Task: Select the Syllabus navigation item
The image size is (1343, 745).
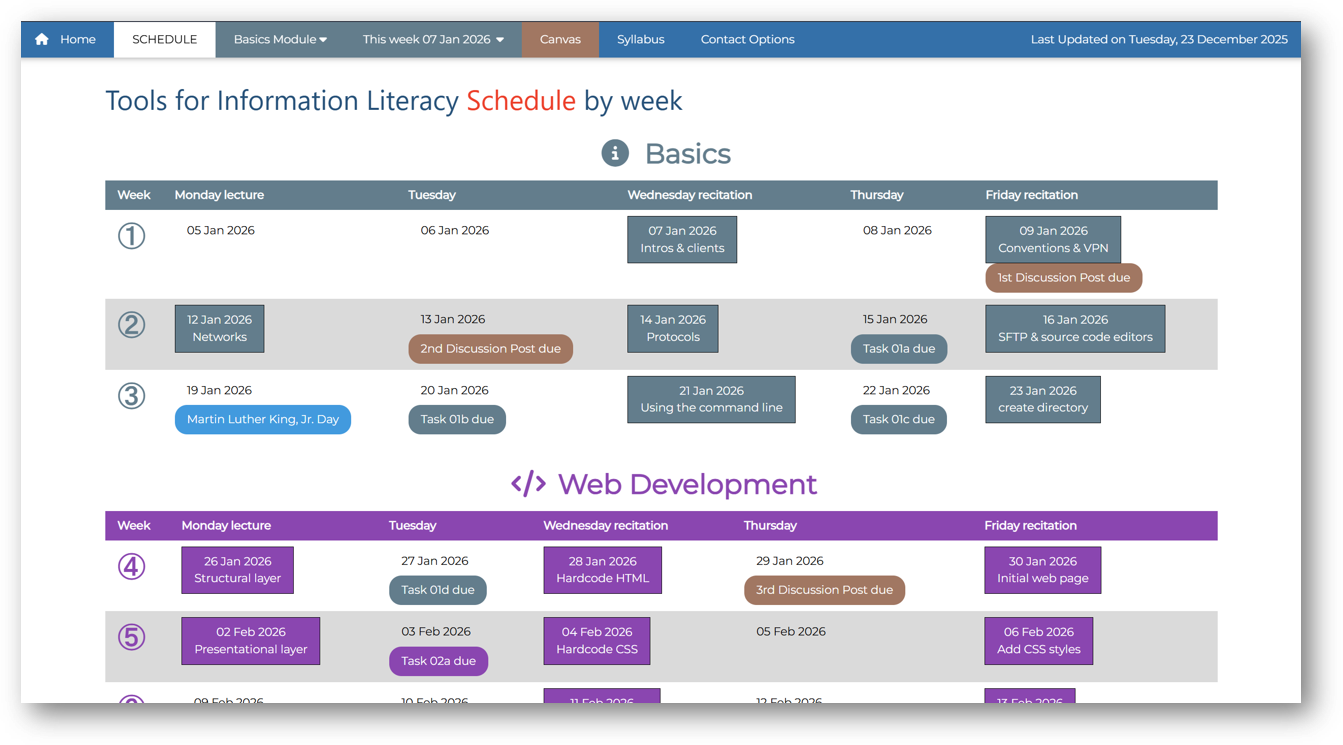Action: click(640, 39)
